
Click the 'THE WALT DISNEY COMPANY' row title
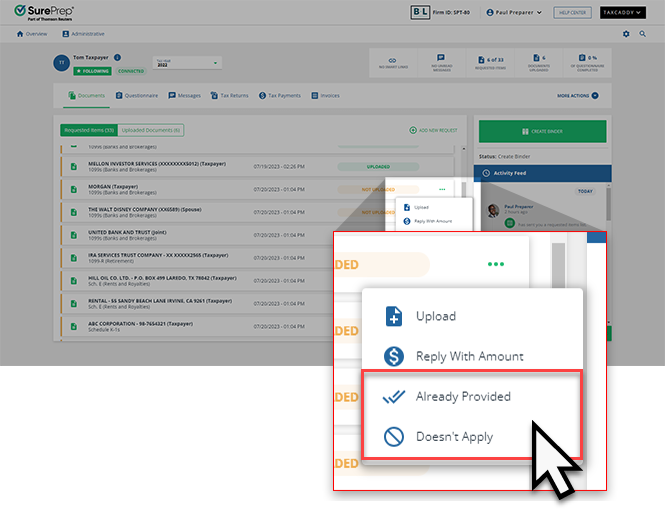145,210
